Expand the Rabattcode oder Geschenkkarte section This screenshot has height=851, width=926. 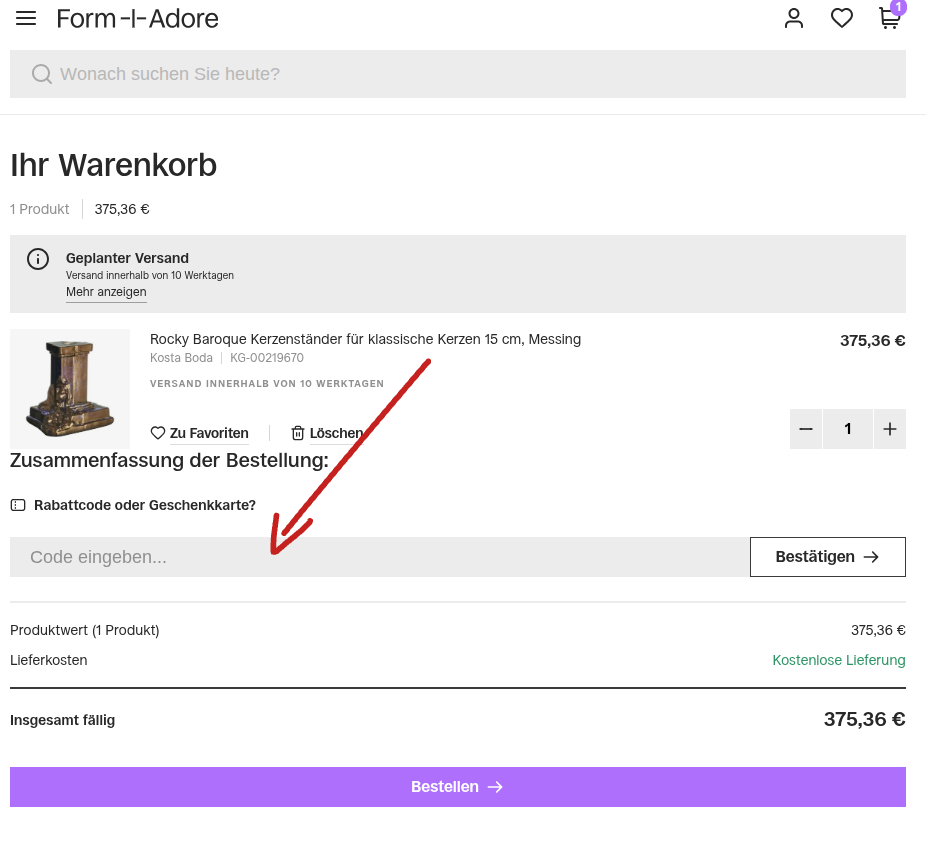[145, 505]
